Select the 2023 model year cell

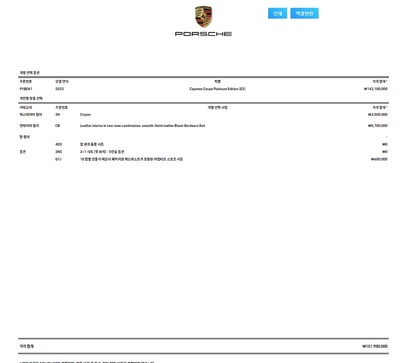coord(59,89)
